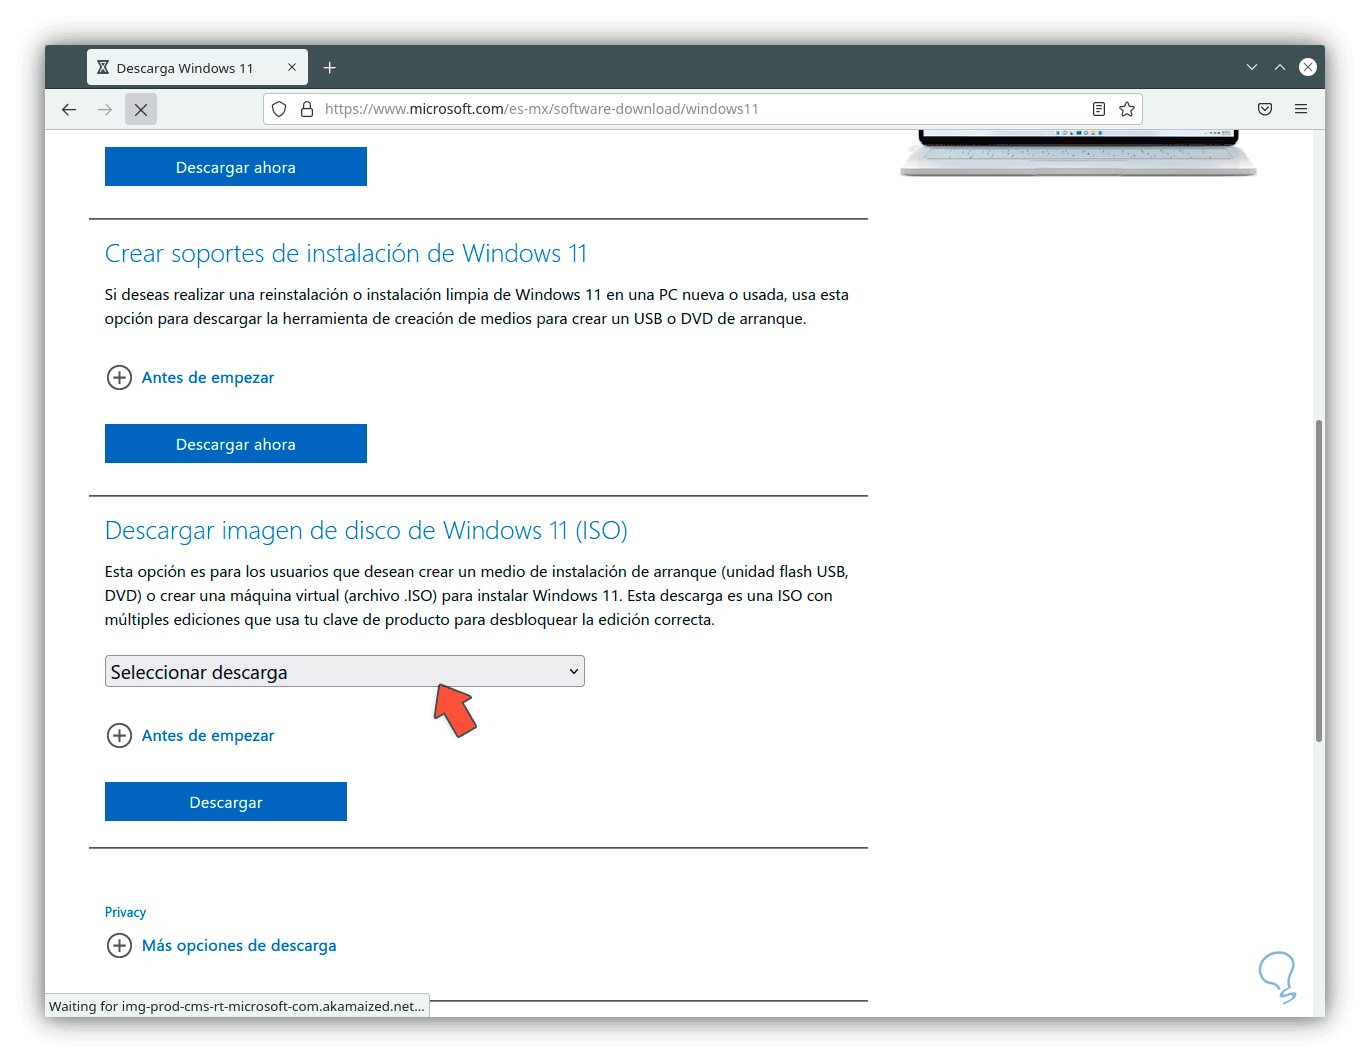Open a new tab with the plus button
The width and height of the screenshot is (1370, 1062).
[x=330, y=67]
